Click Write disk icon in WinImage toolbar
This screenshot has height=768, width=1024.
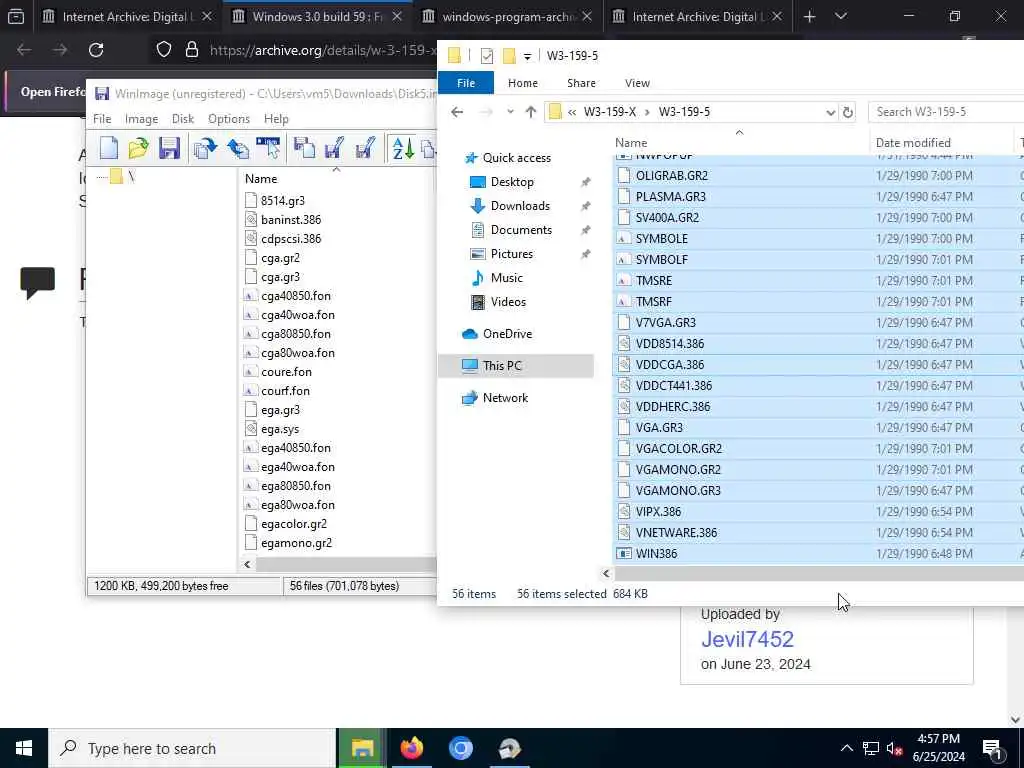coord(334,149)
